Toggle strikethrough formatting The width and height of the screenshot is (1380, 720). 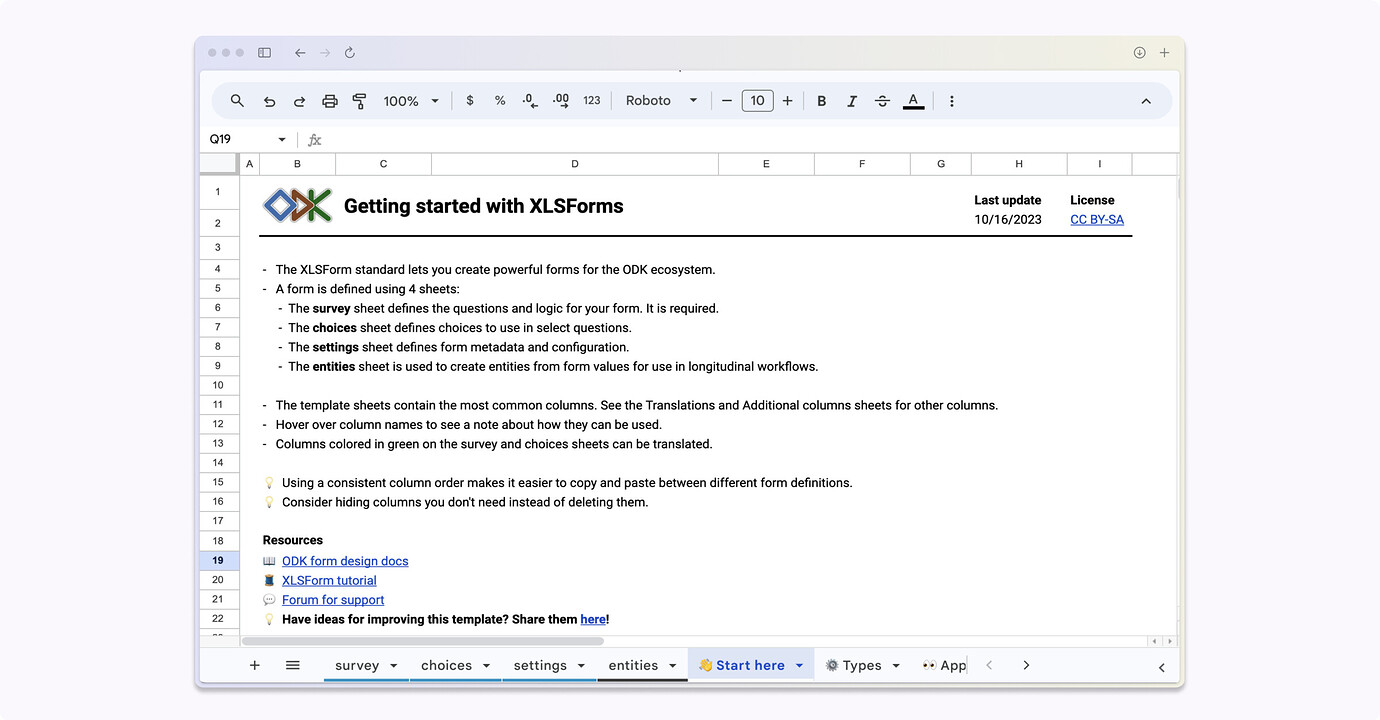[x=882, y=101]
